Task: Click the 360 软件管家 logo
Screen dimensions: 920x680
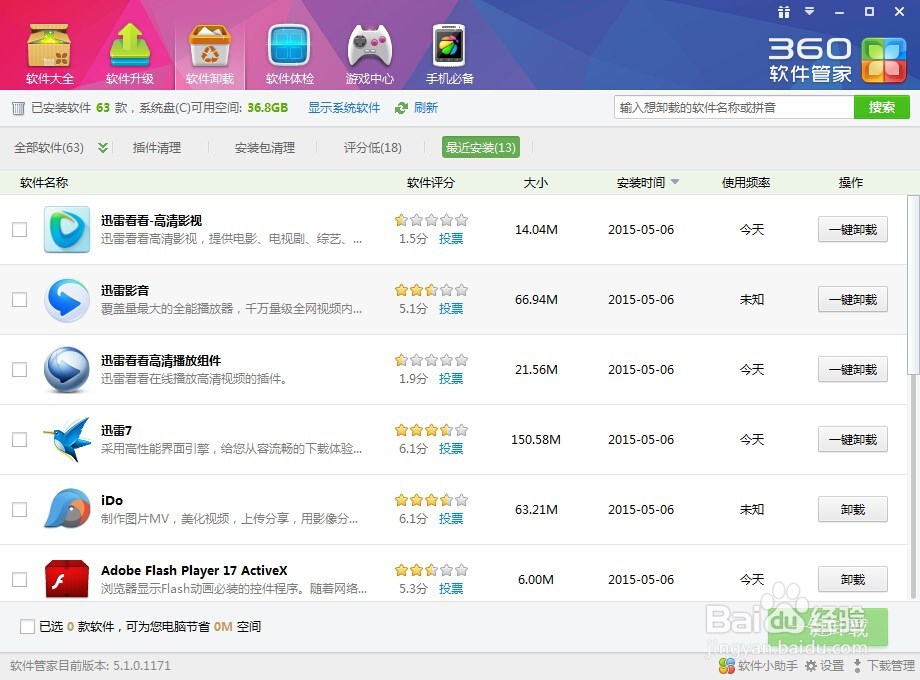Action: click(837, 60)
